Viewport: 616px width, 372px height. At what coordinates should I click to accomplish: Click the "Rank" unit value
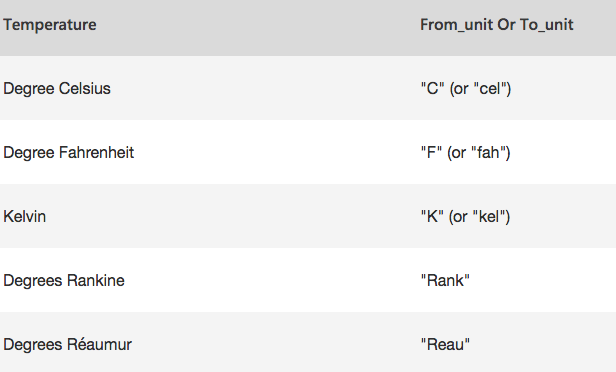pyautogui.click(x=445, y=280)
